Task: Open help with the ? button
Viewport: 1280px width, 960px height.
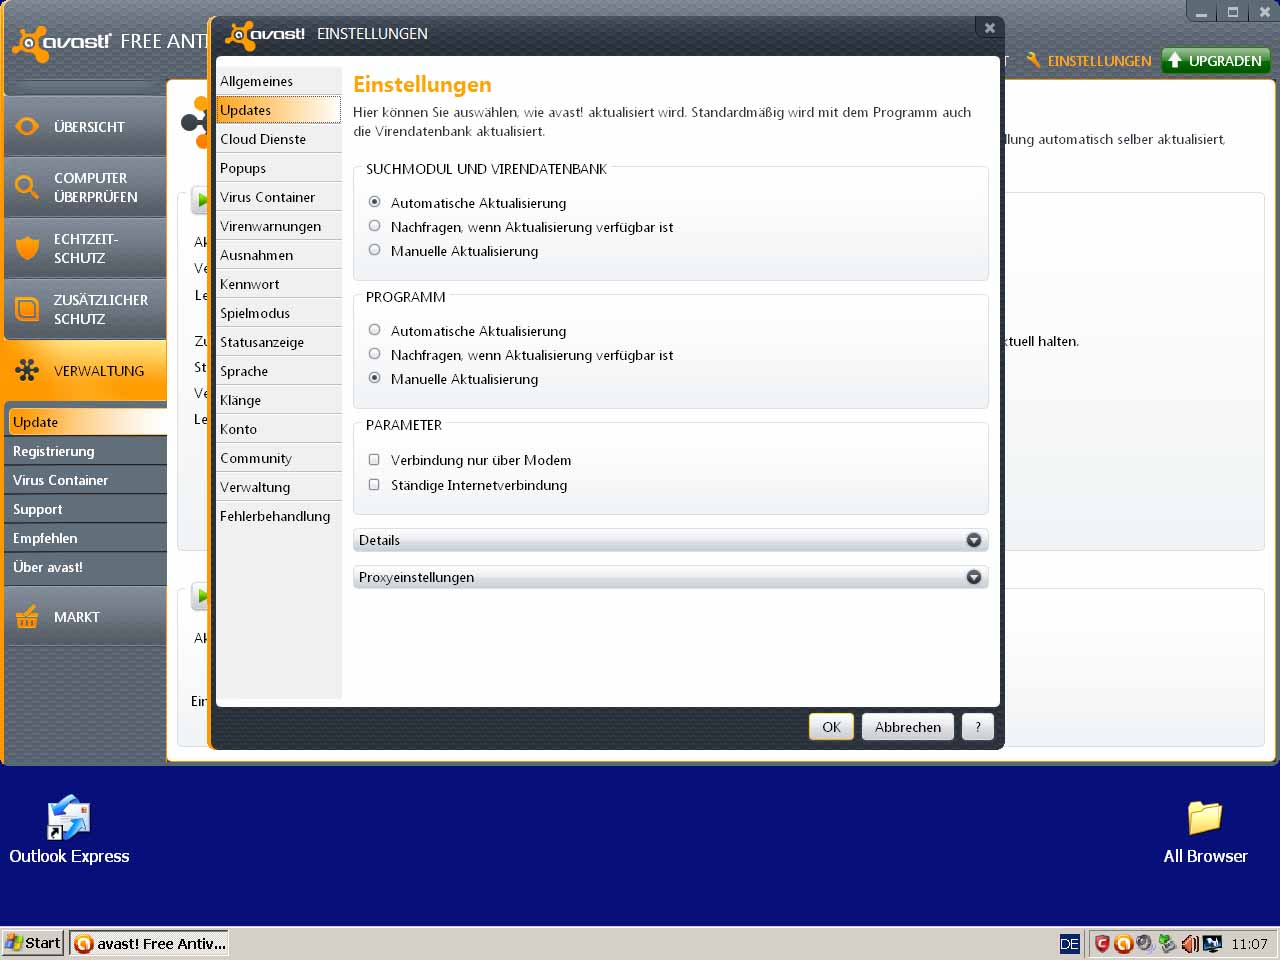Action: pyautogui.click(x=978, y=727)
